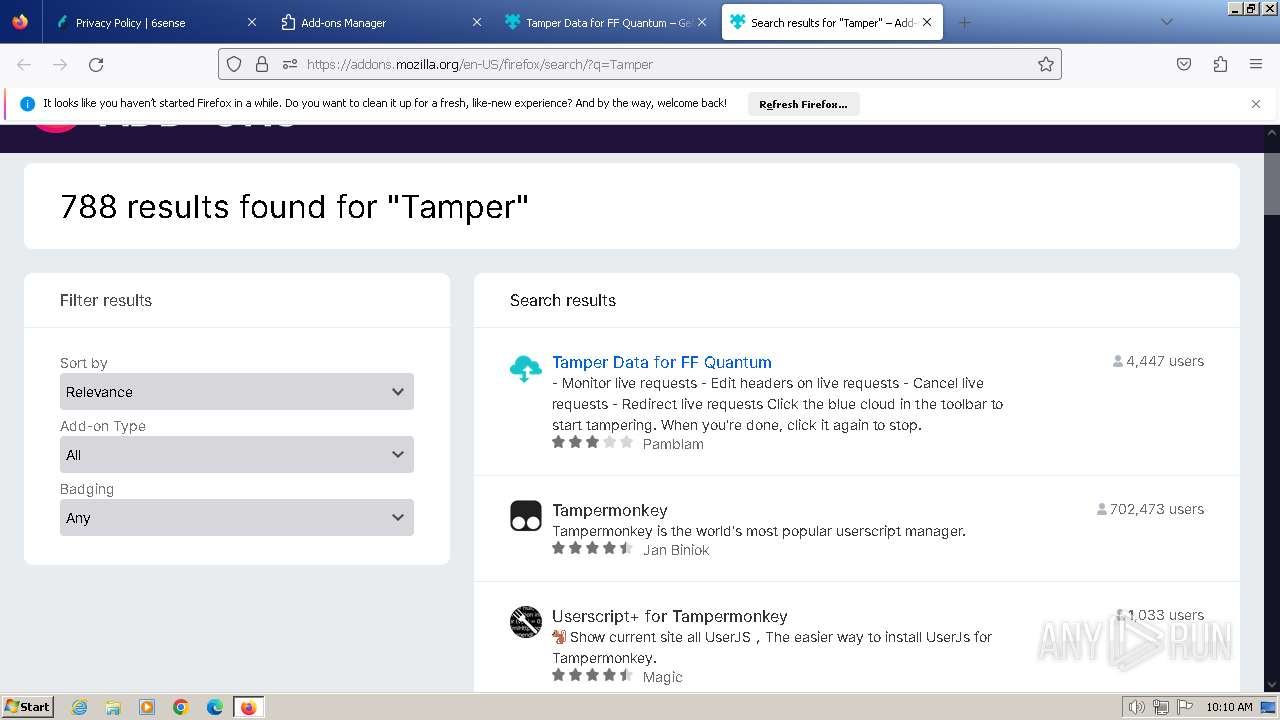Click the Tamper Data star rating

click(593, 442)
